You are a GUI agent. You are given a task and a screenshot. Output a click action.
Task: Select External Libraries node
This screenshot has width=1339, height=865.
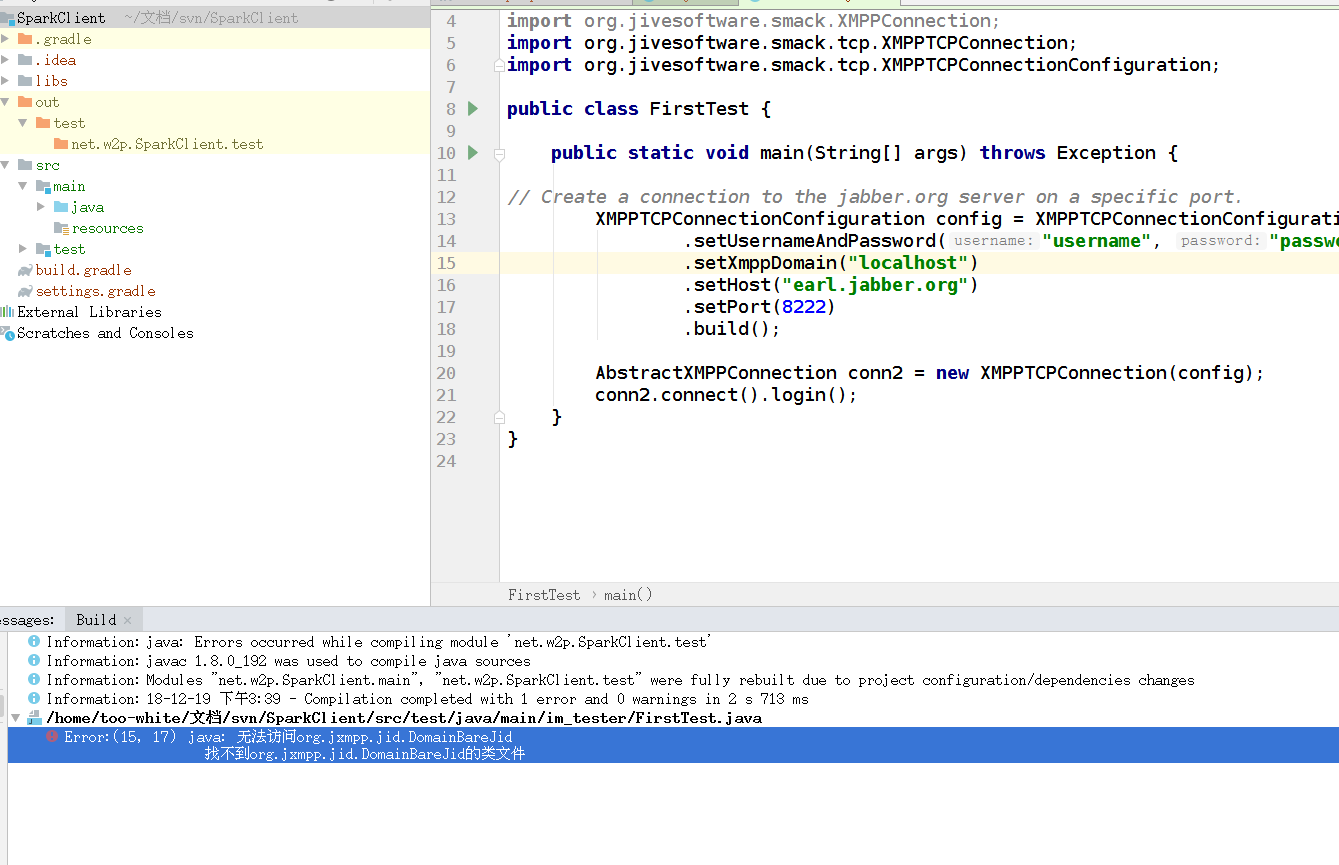[x=89, y=312]
